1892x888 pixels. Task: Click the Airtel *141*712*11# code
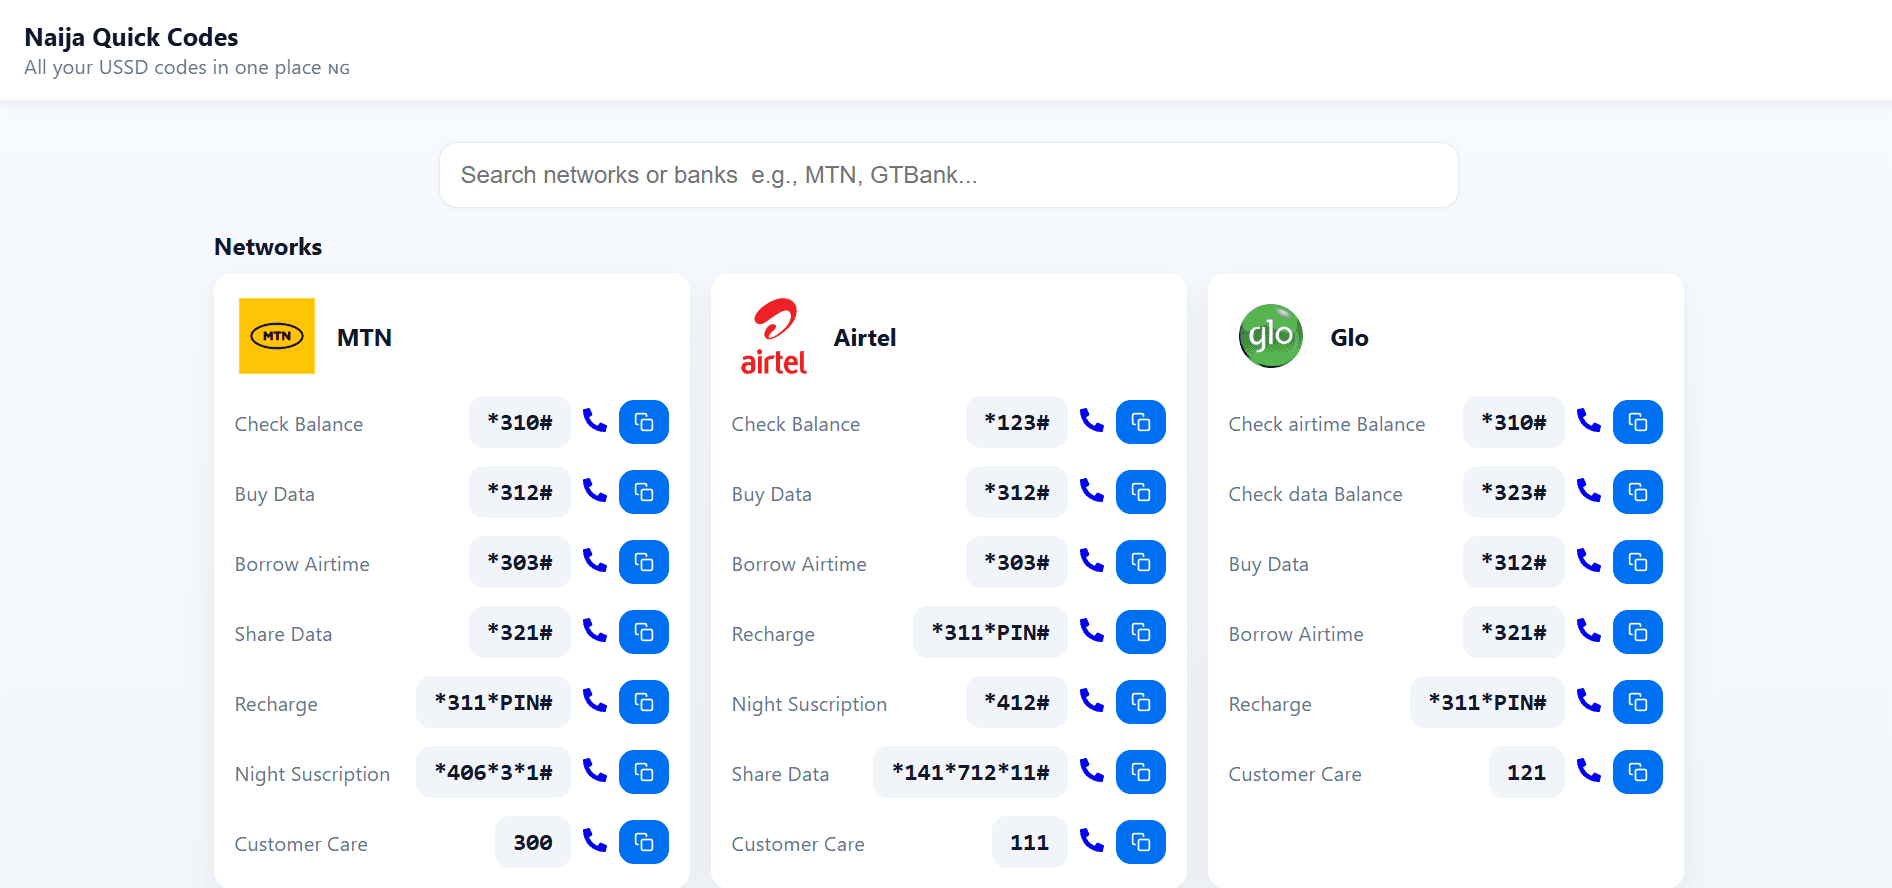[970, 772]
